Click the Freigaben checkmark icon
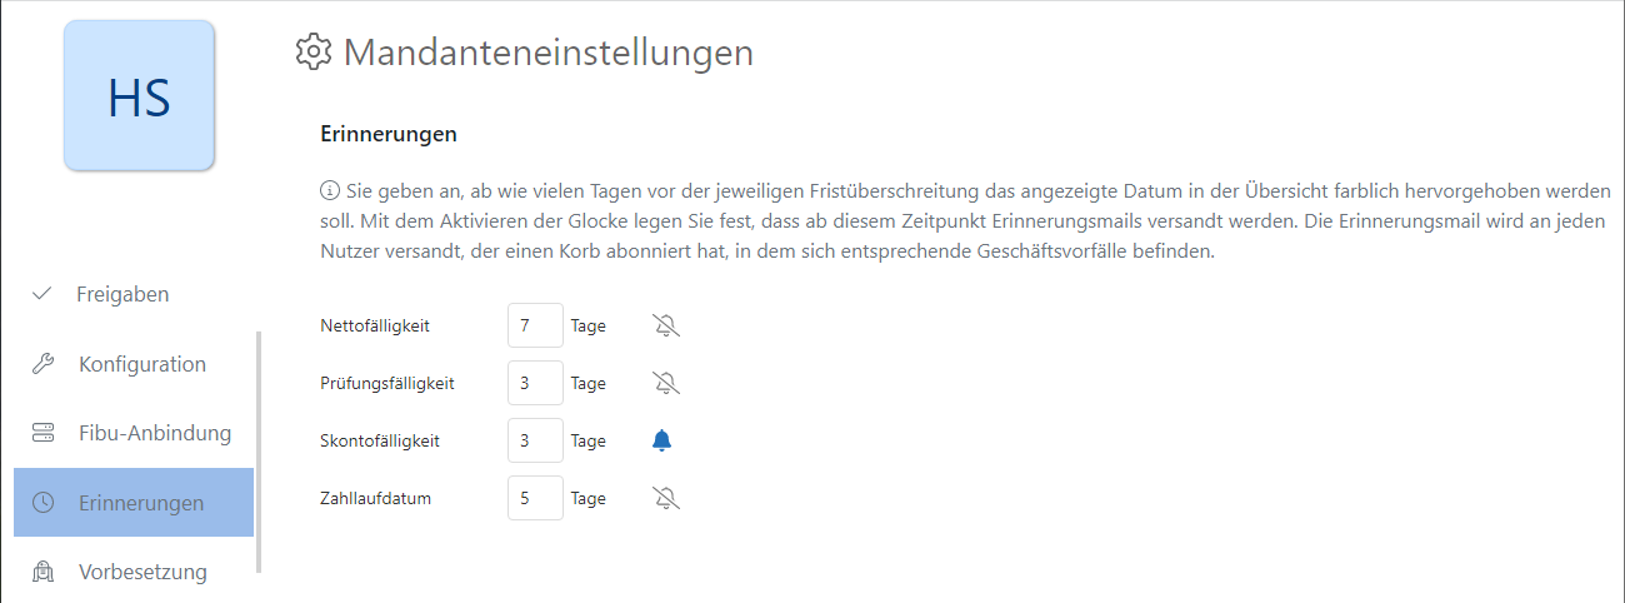1625x603 pixels. coord(42,294)
